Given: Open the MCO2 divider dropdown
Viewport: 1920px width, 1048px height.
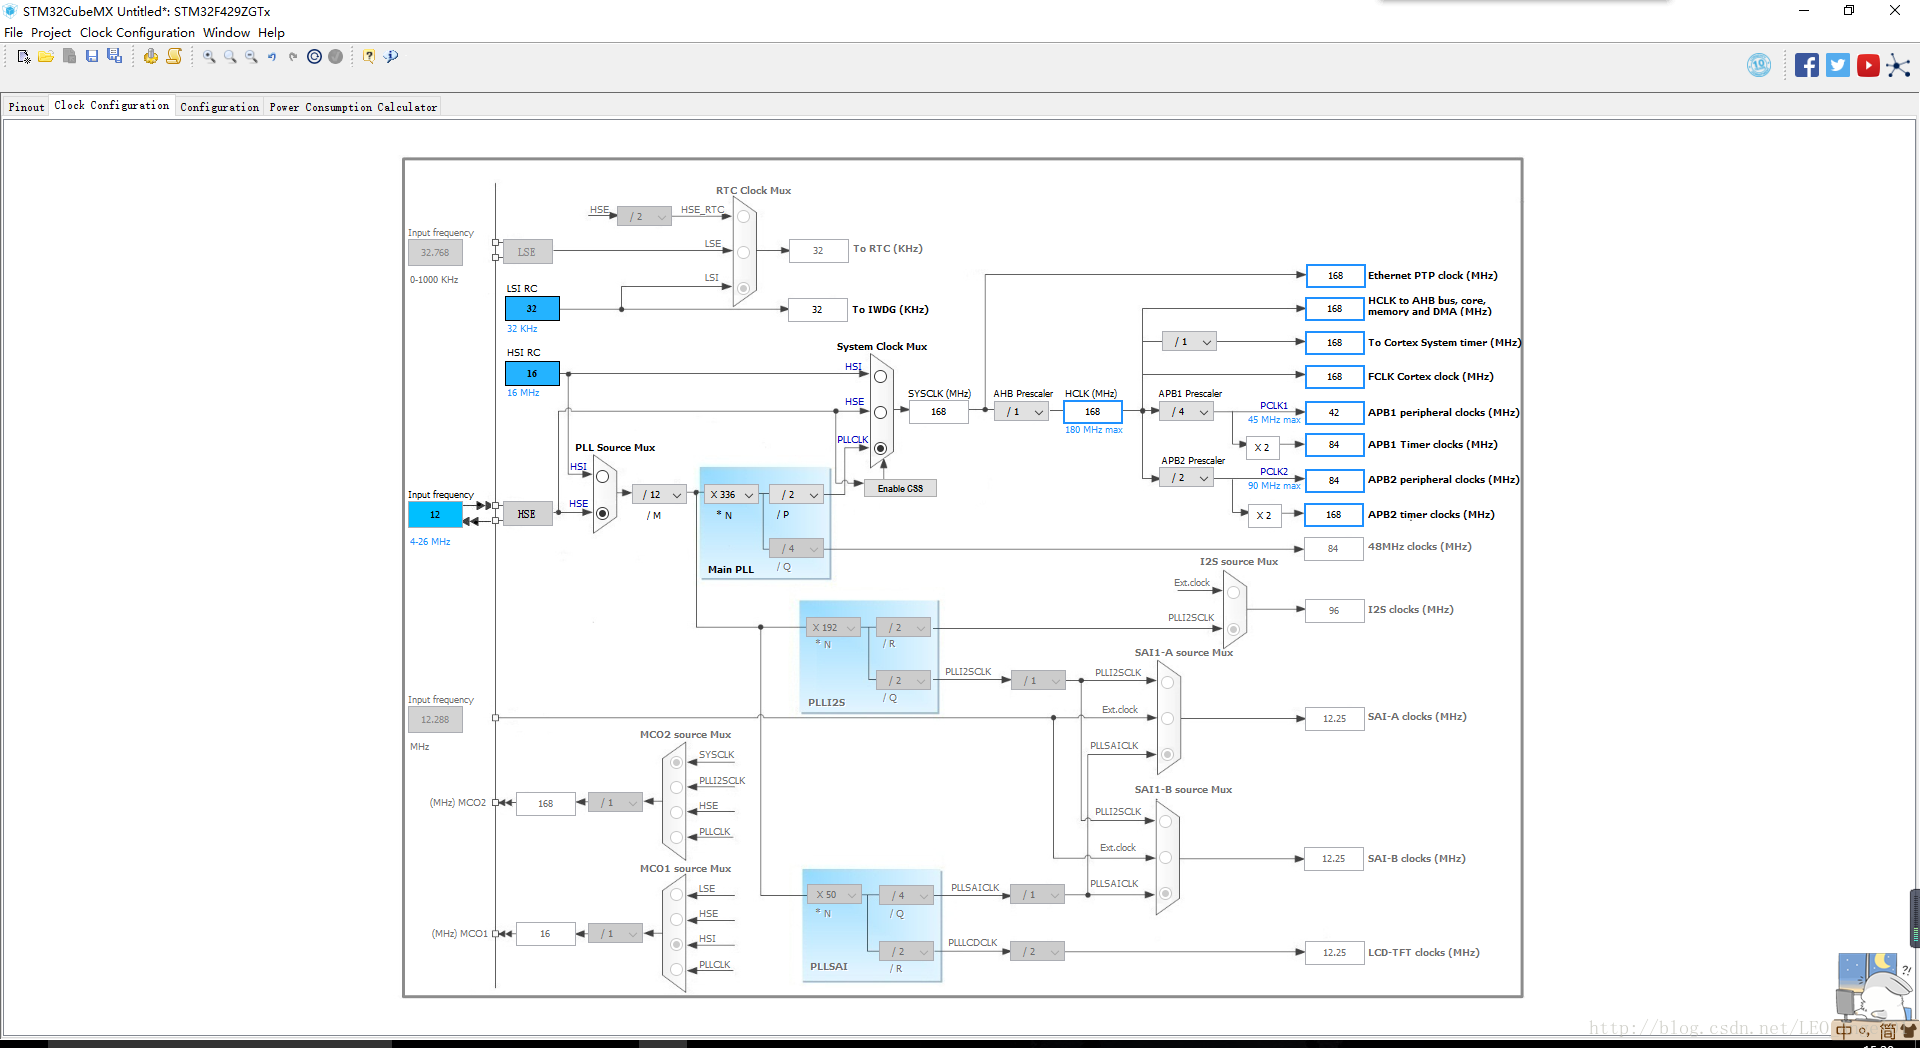Looking at the screenshot, I should (615, 803).
